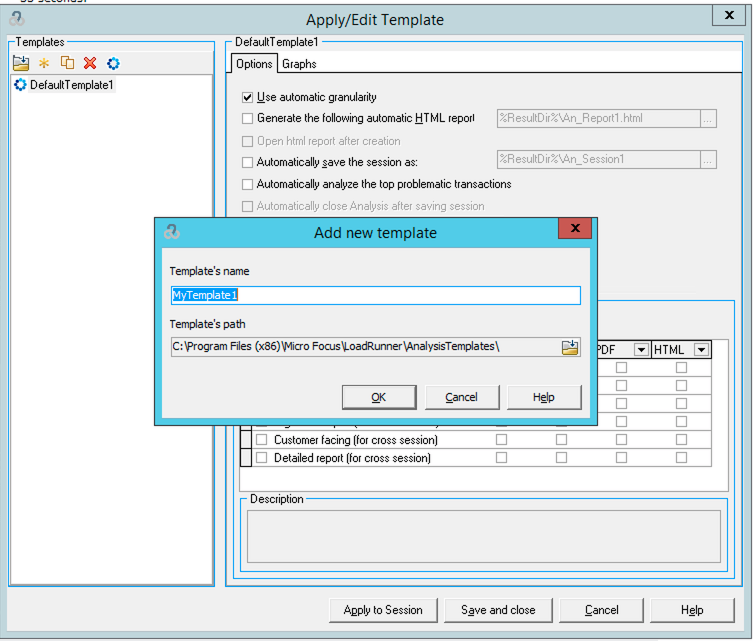Screen dimensions: 753x641
Task: Browse for template path folder icon
Action: (570, 347)
